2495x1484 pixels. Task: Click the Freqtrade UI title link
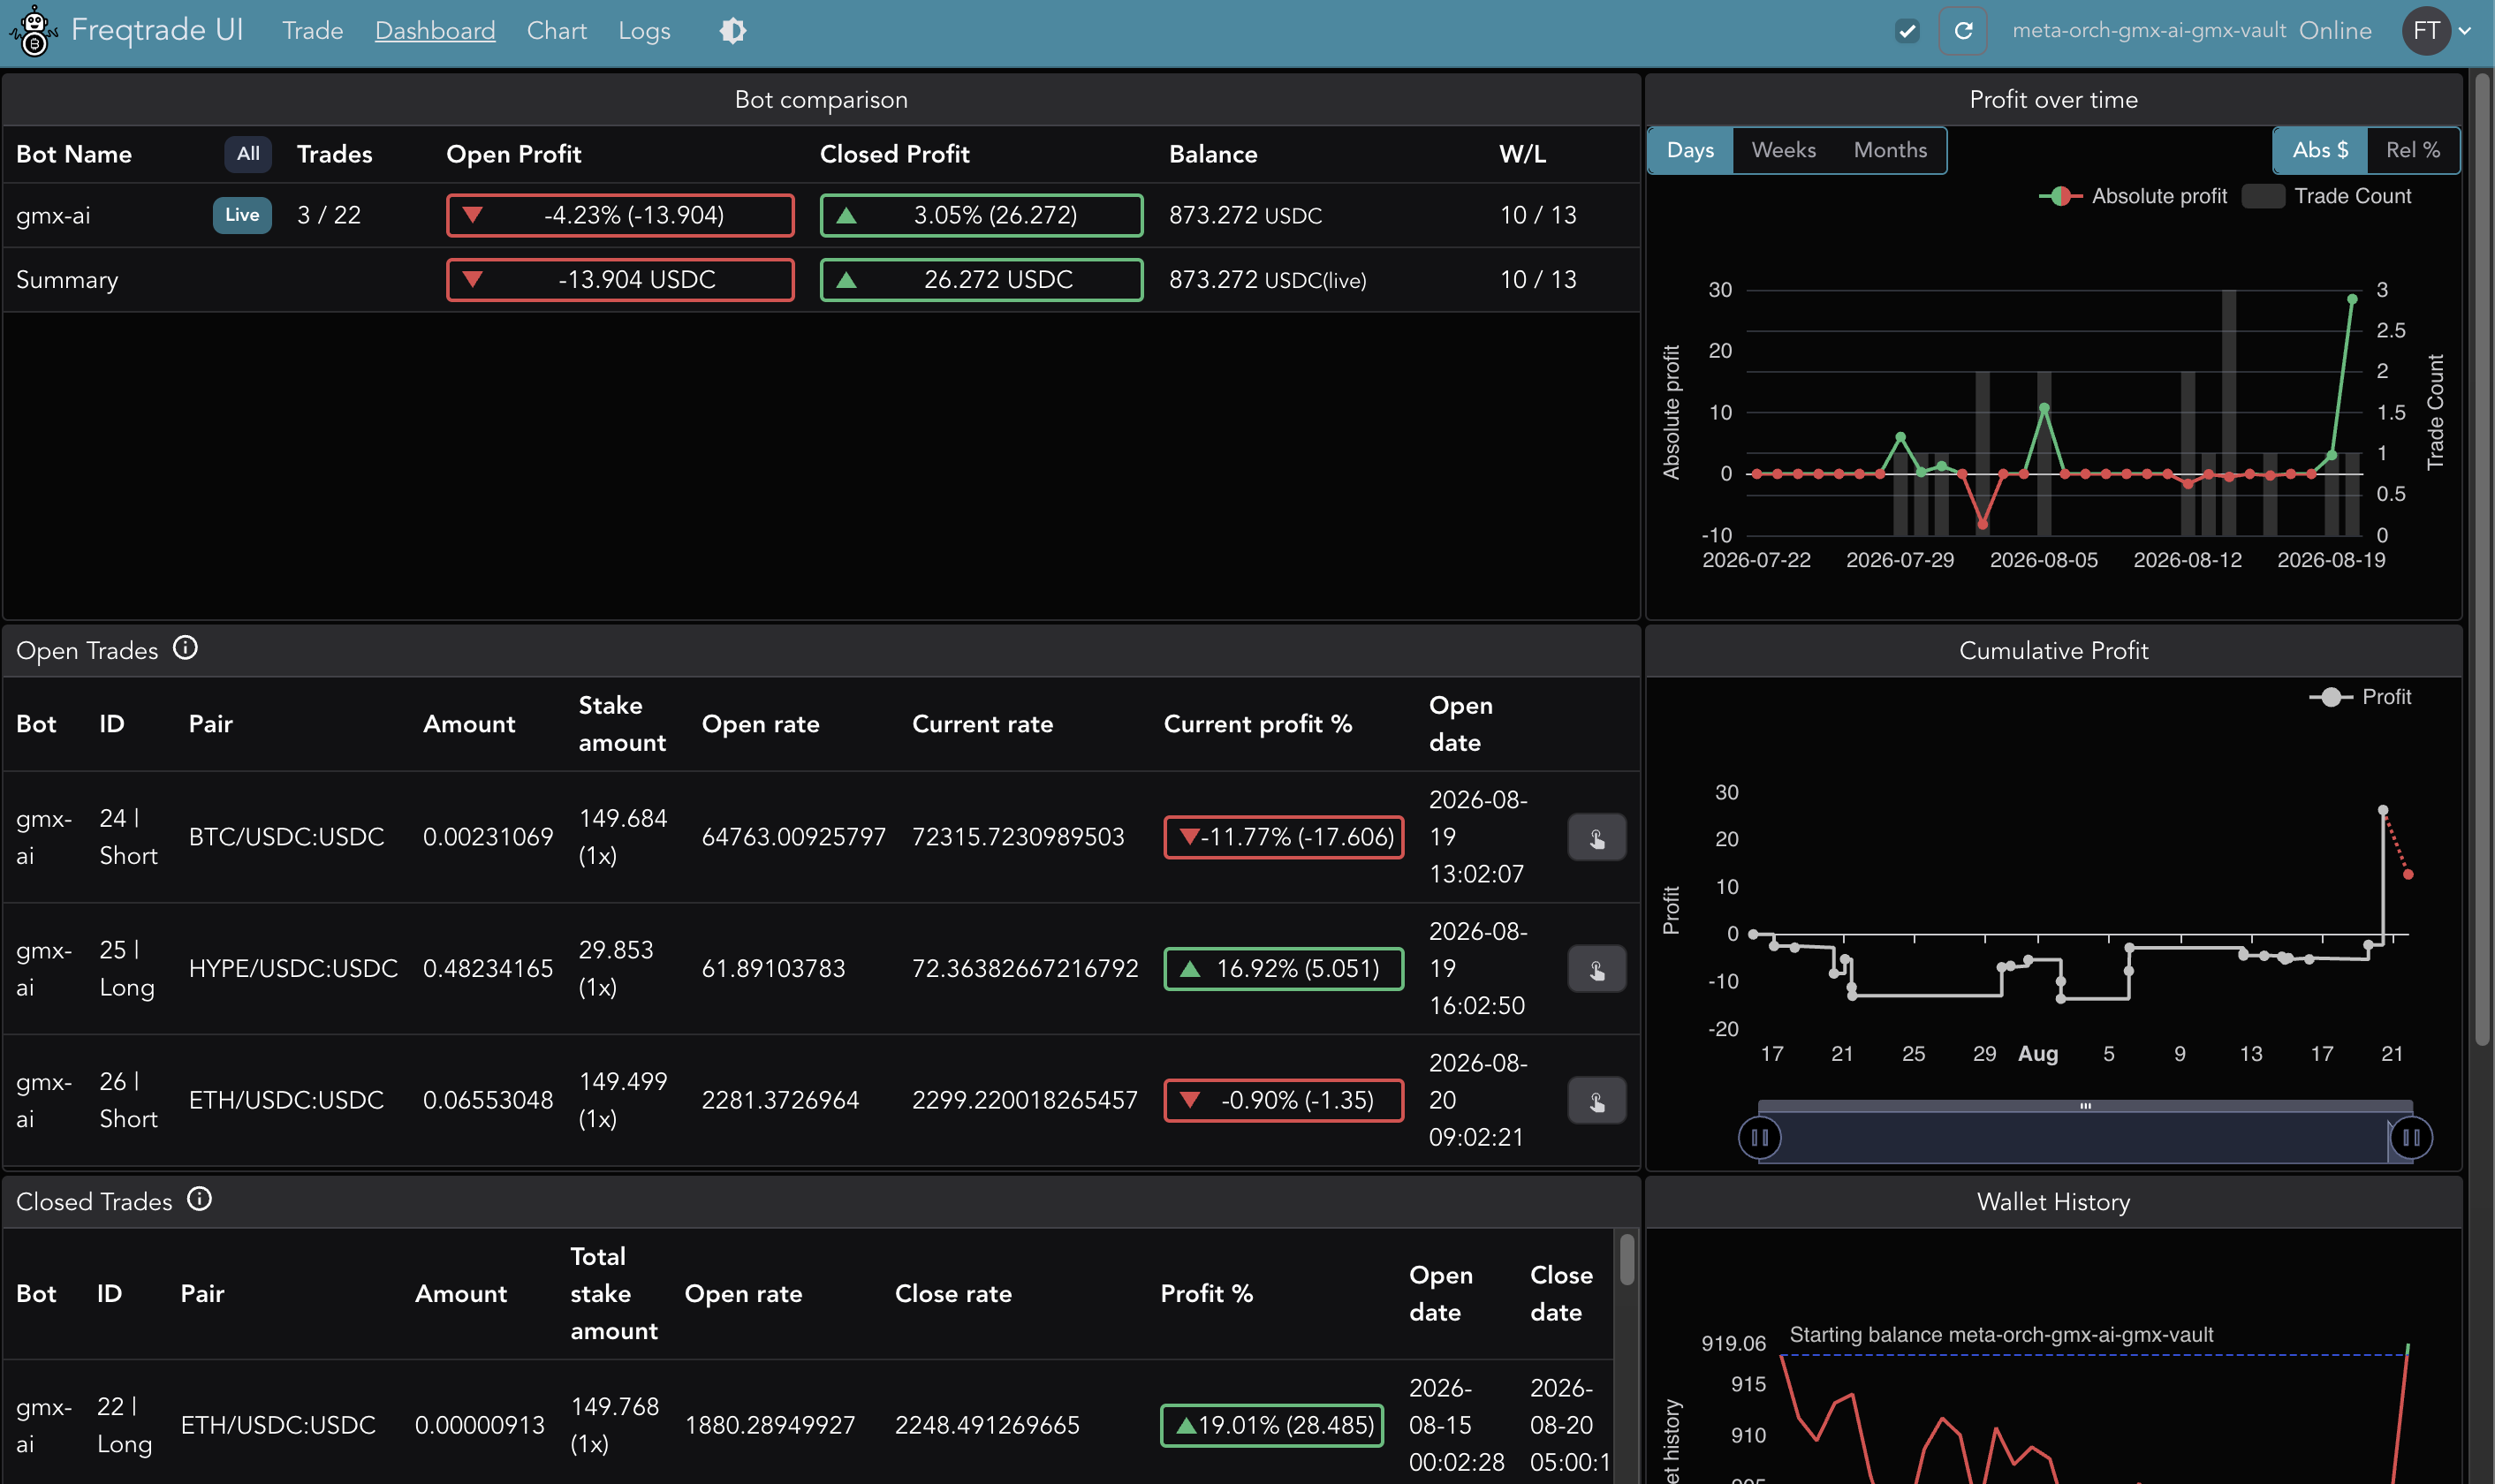pyautogui.click(x=158, y=30)
